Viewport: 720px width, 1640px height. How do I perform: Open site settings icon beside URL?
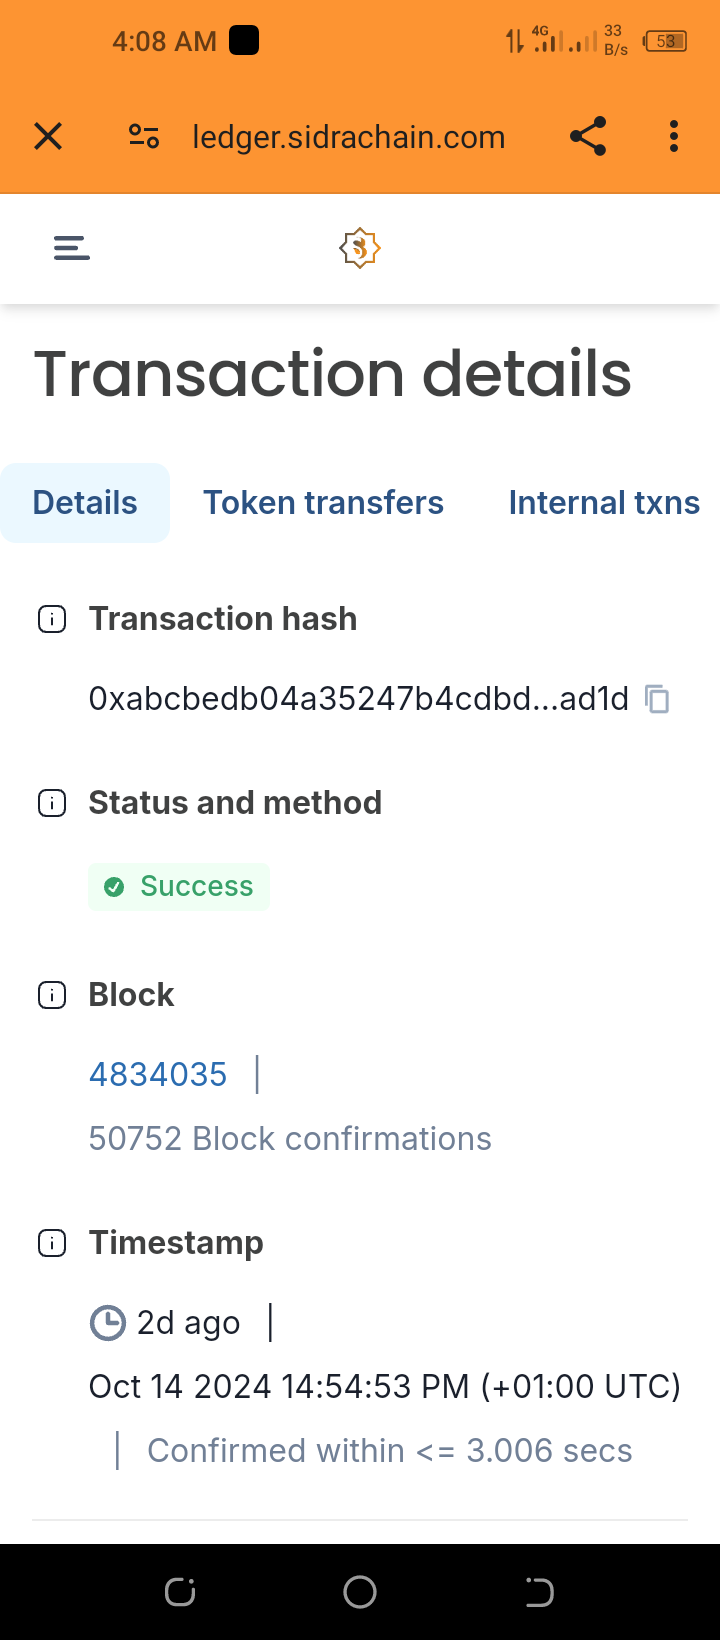pyautogui.click(x=144, y=136)
